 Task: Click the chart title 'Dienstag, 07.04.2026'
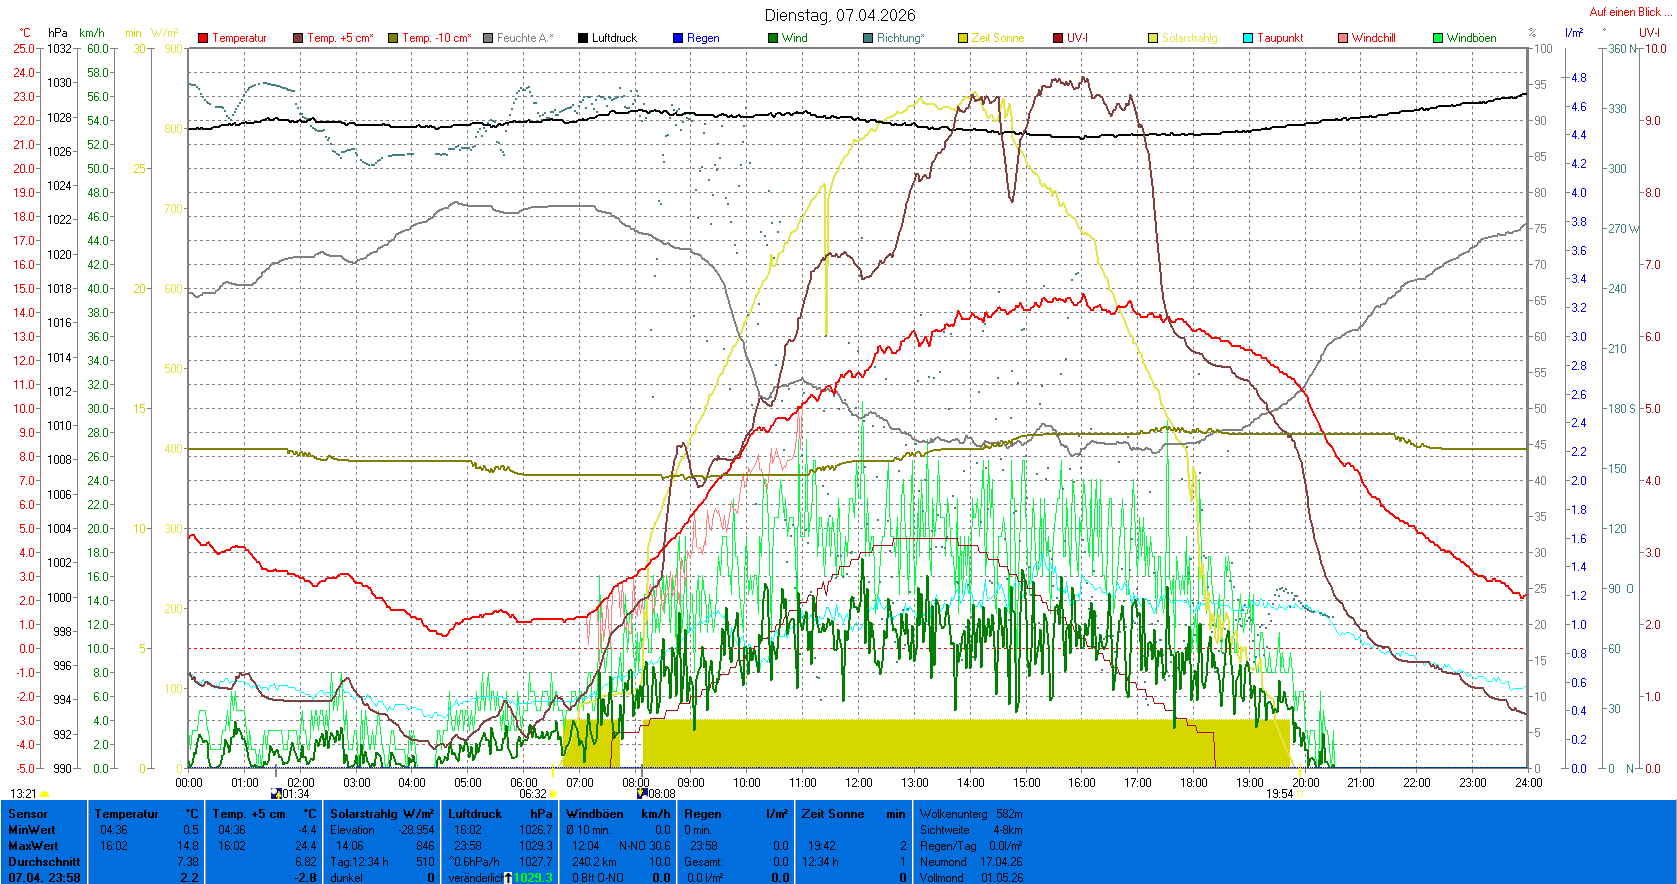(839, 15)
